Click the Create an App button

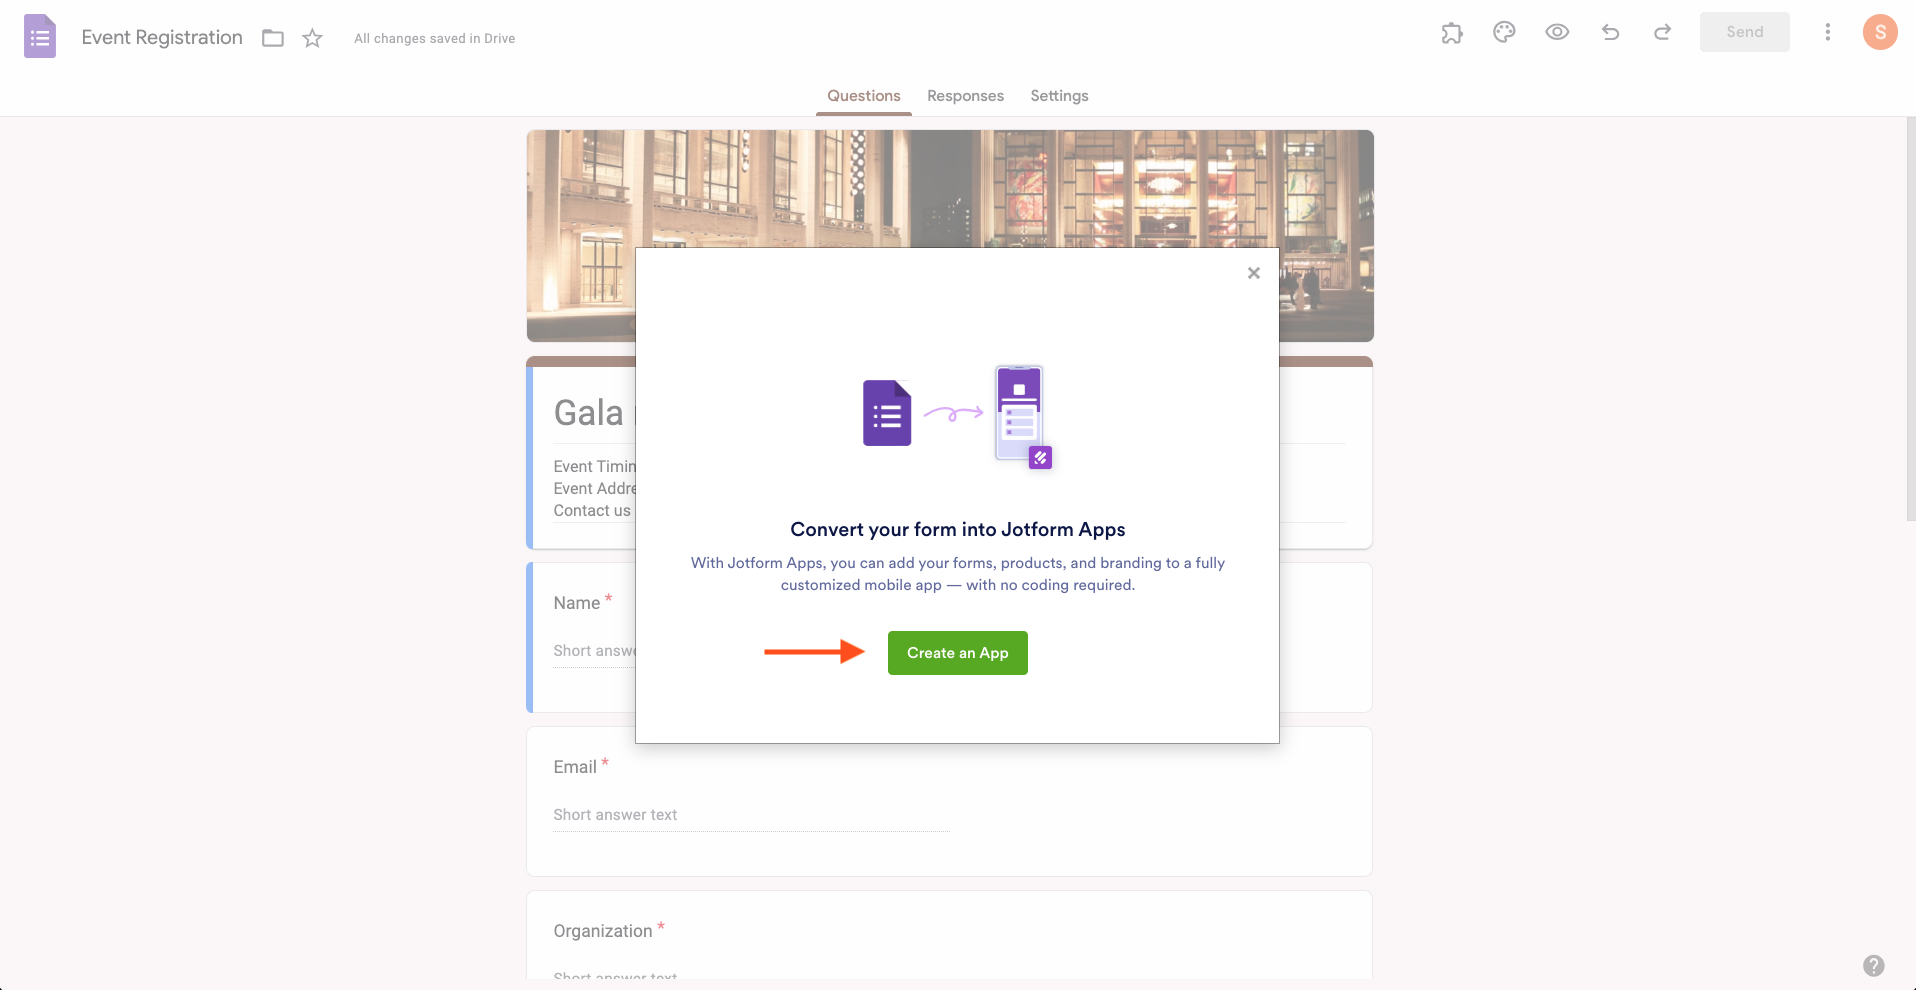tap(958, 653)
